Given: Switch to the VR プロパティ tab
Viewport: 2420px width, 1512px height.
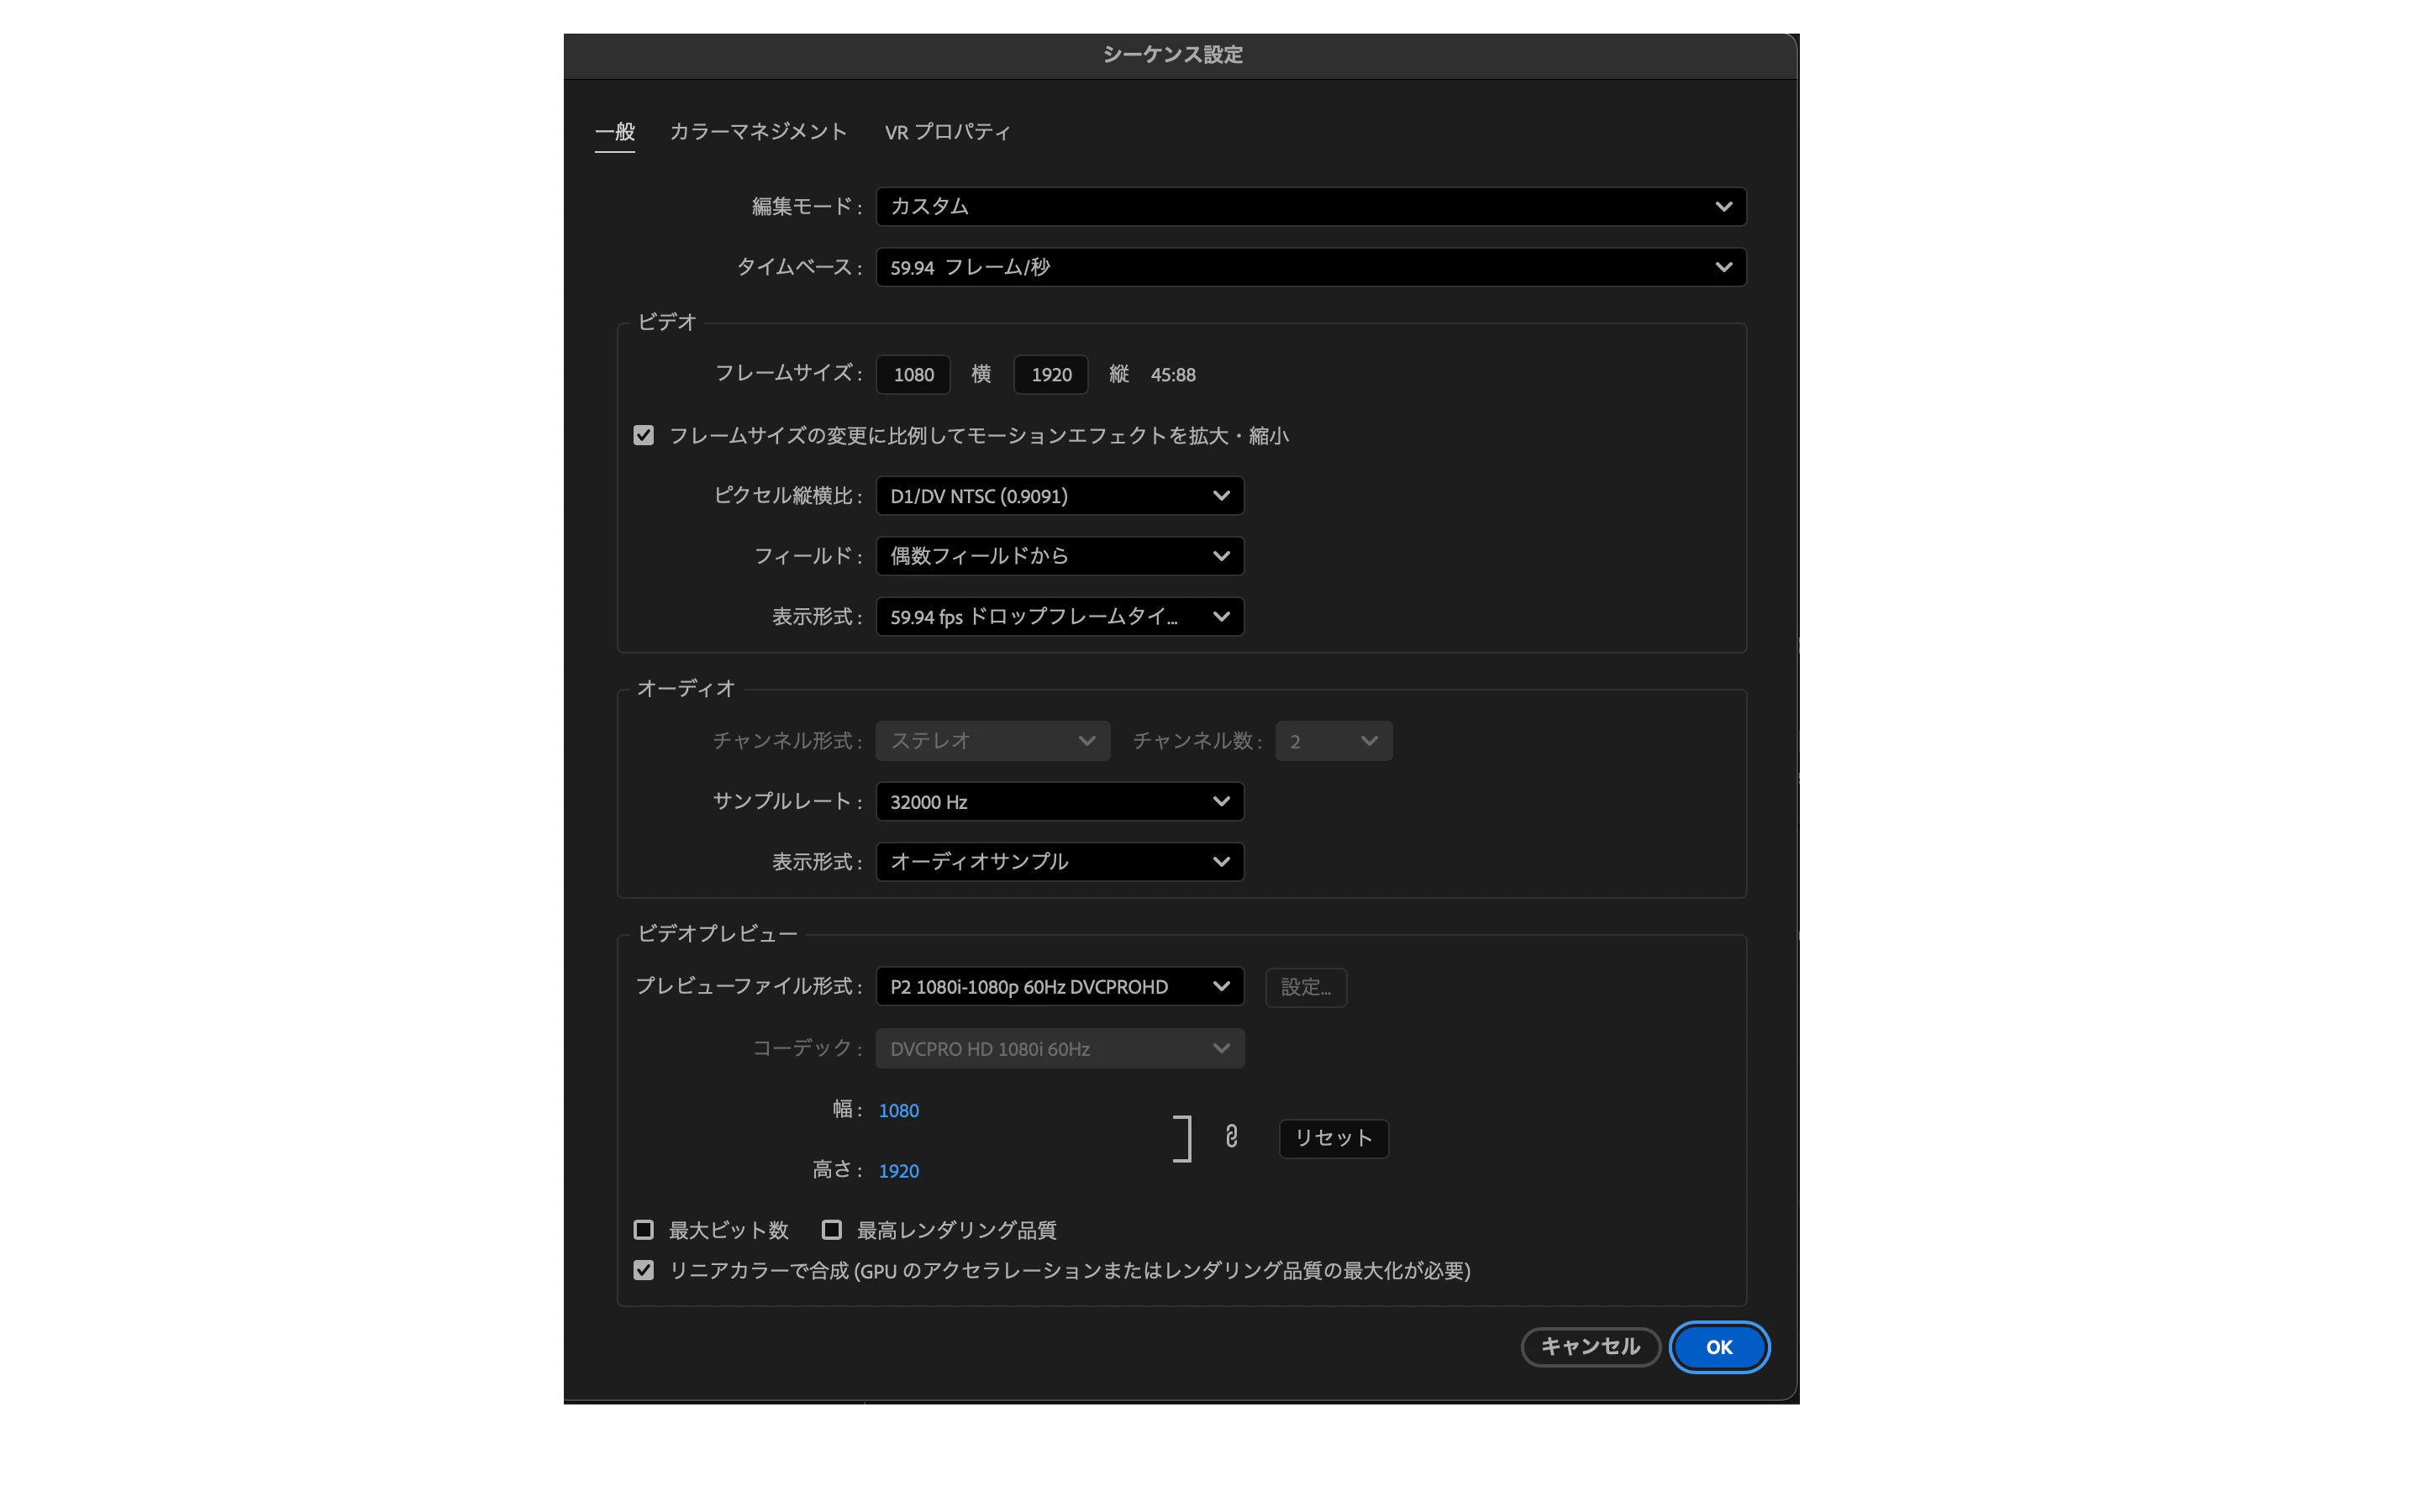Looking at the screenshot, I should point(947,132).
